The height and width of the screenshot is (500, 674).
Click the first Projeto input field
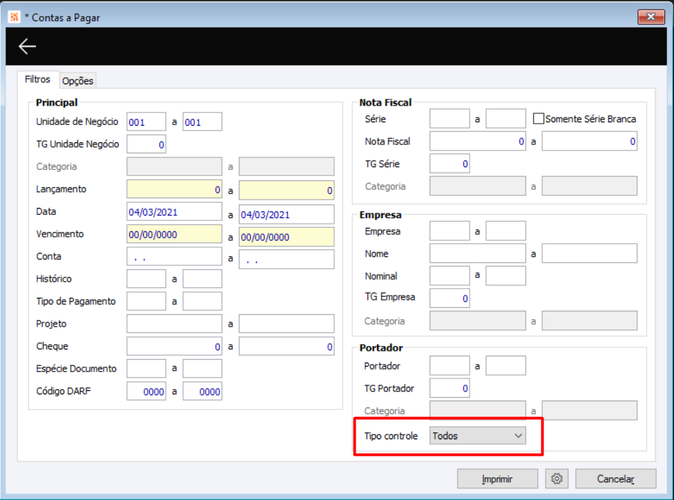(x=174, y=324)
